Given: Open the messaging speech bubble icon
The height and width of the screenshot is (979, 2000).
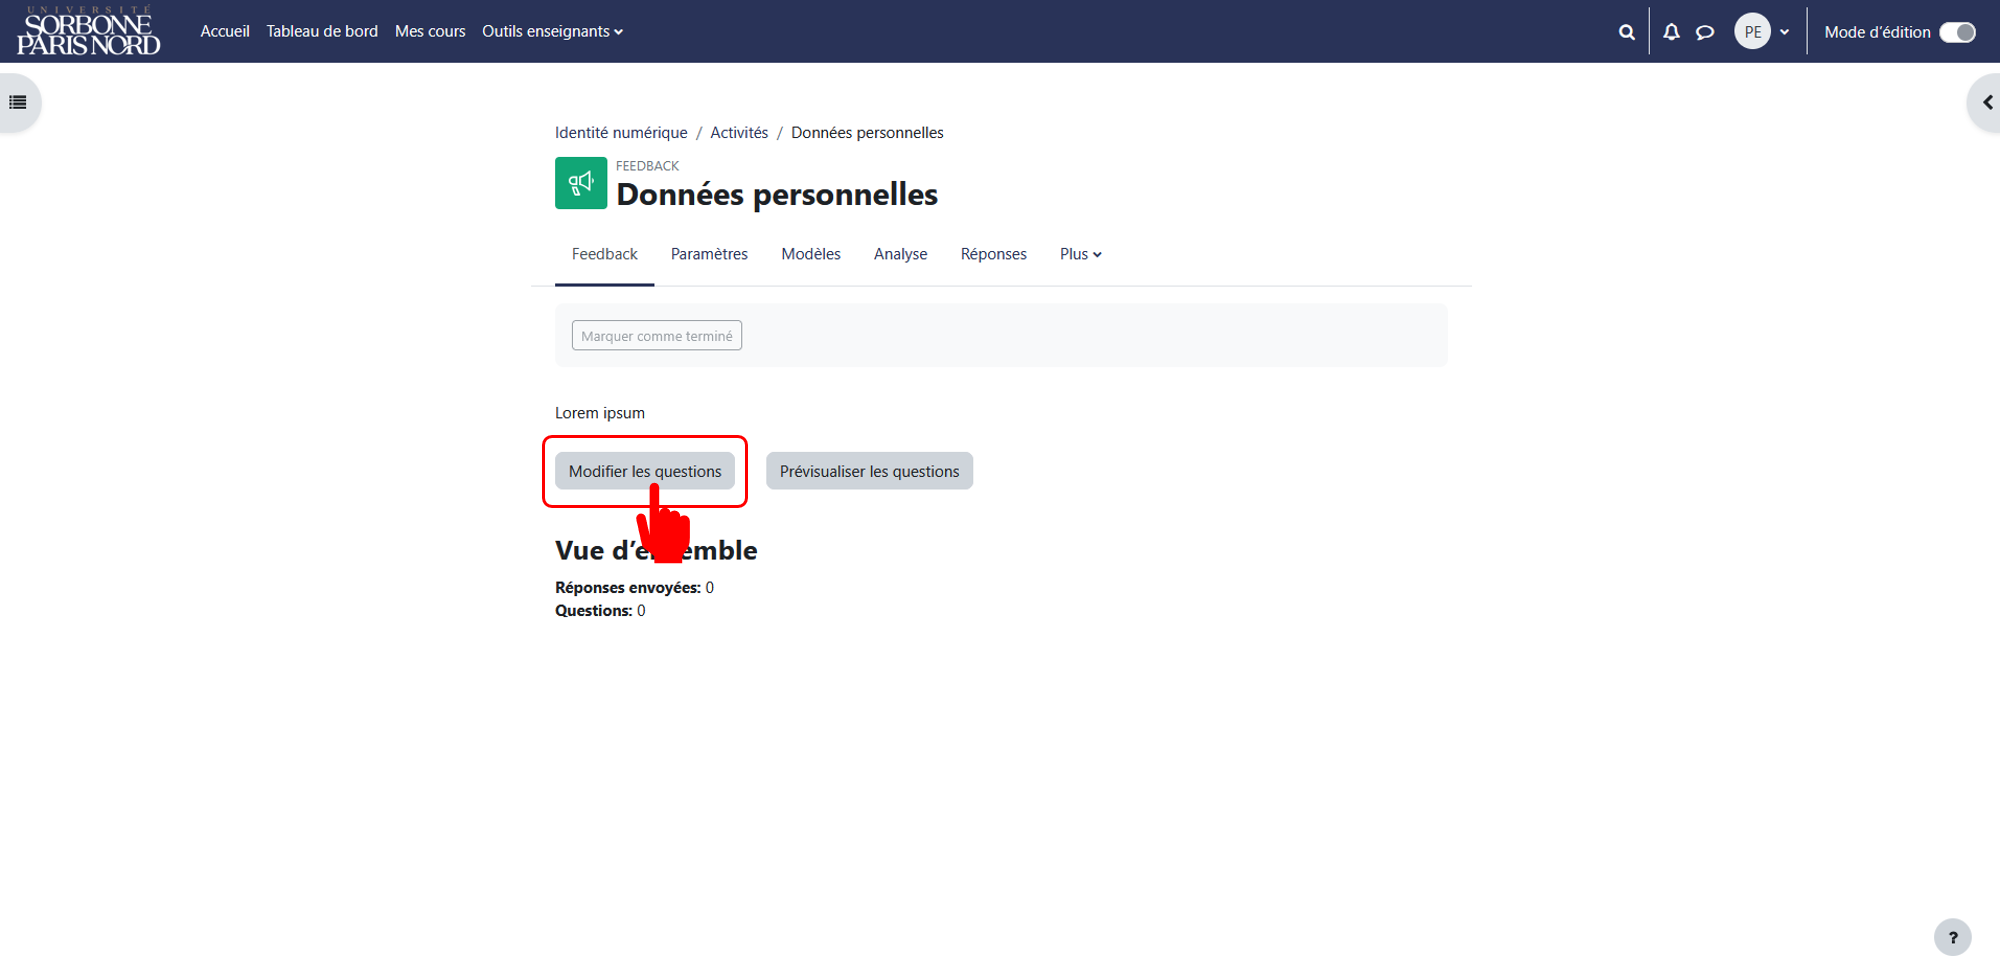Looking at the screenshot, I should tap(1705, 32).
